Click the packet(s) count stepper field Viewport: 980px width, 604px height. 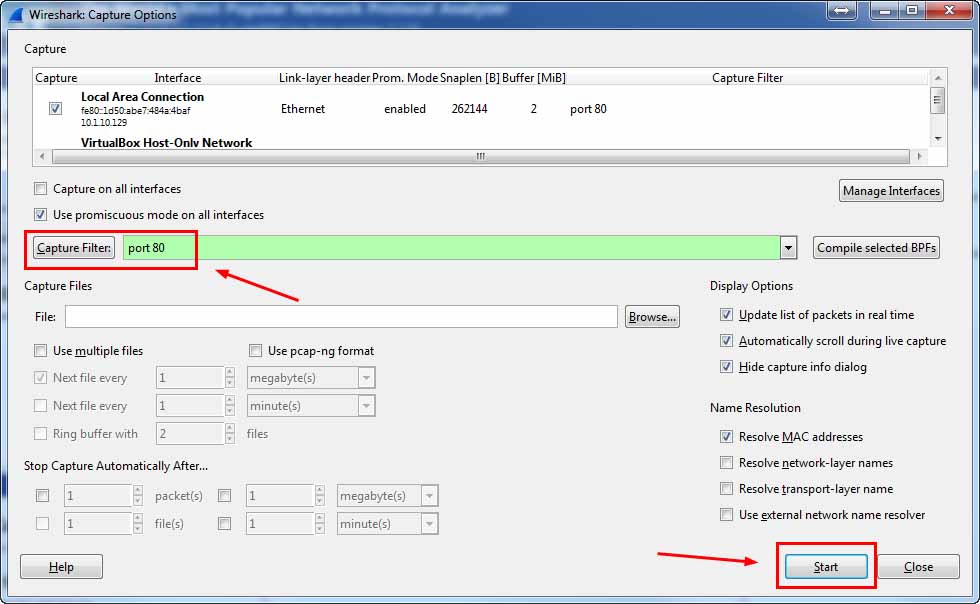[x=104, y=496]
